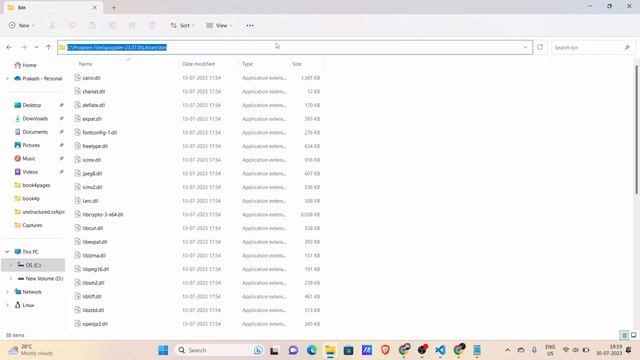Switch to details view in status bar
Image resolution: width=640 pixels, height=360 pixels.
(x=624, y=335)
